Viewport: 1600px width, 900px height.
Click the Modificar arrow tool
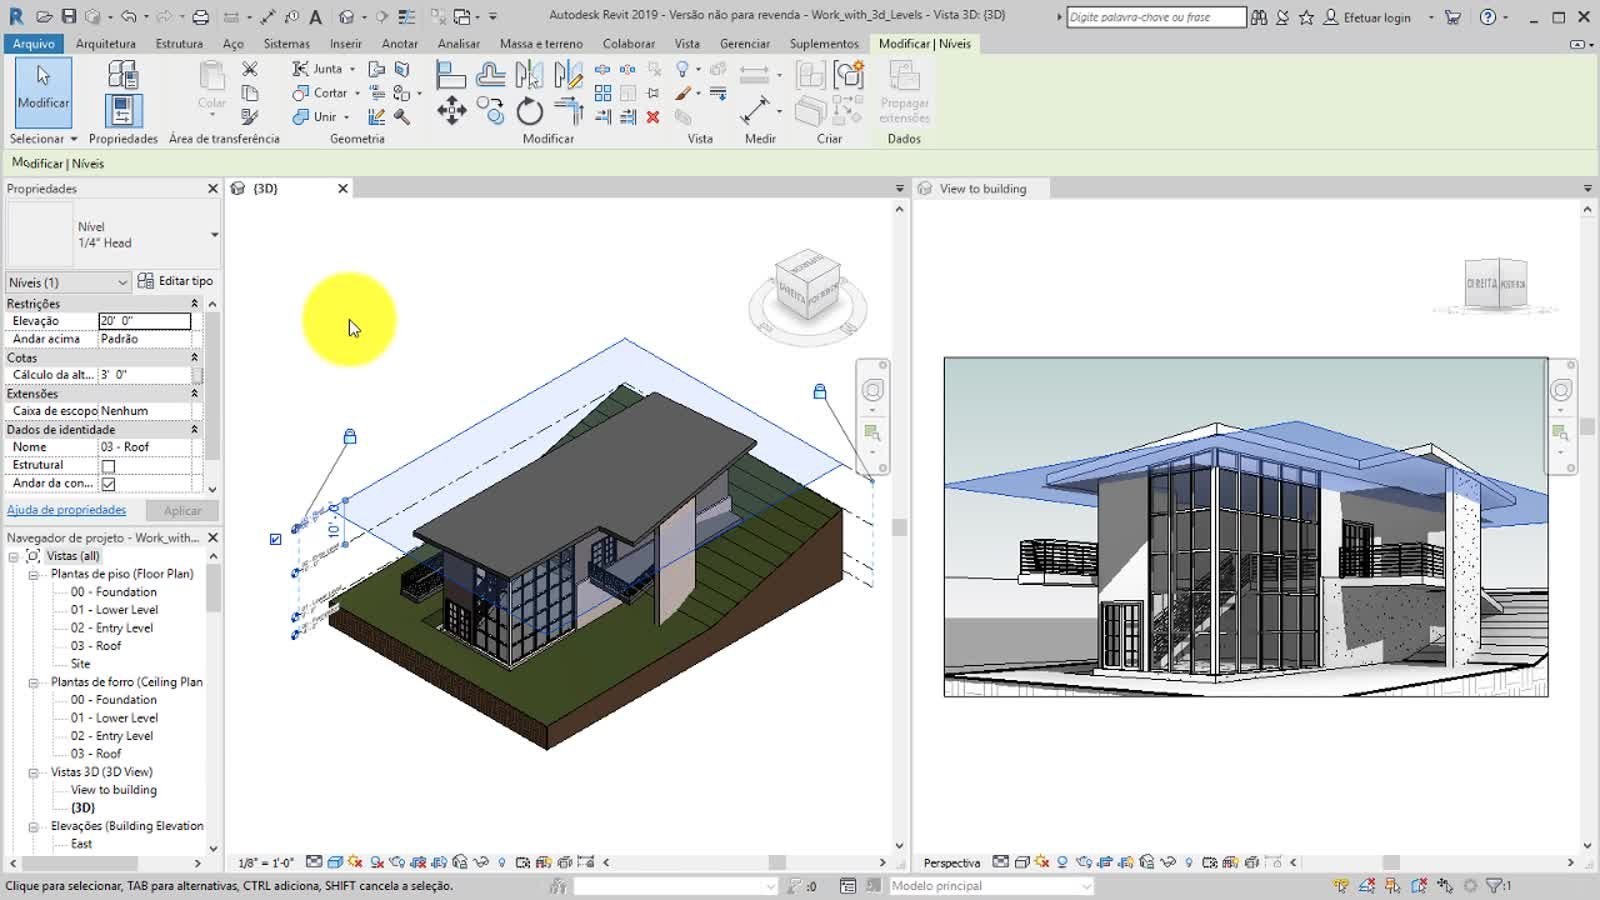(43, 88)
